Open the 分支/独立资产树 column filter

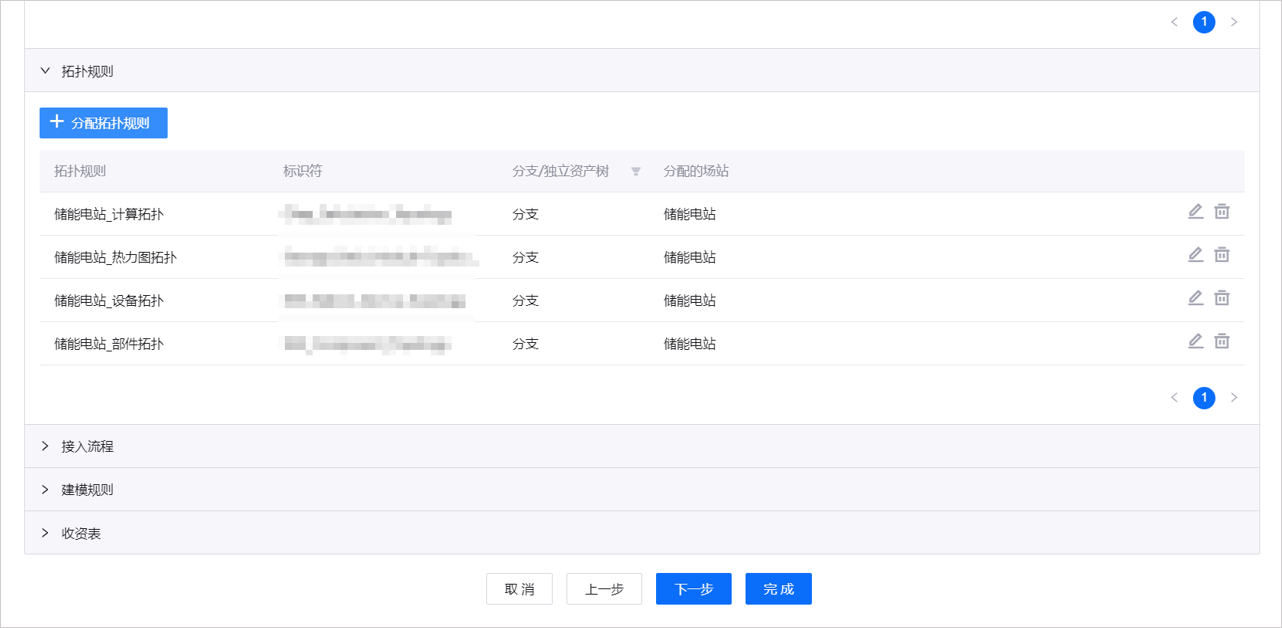[x=635, y=172]
